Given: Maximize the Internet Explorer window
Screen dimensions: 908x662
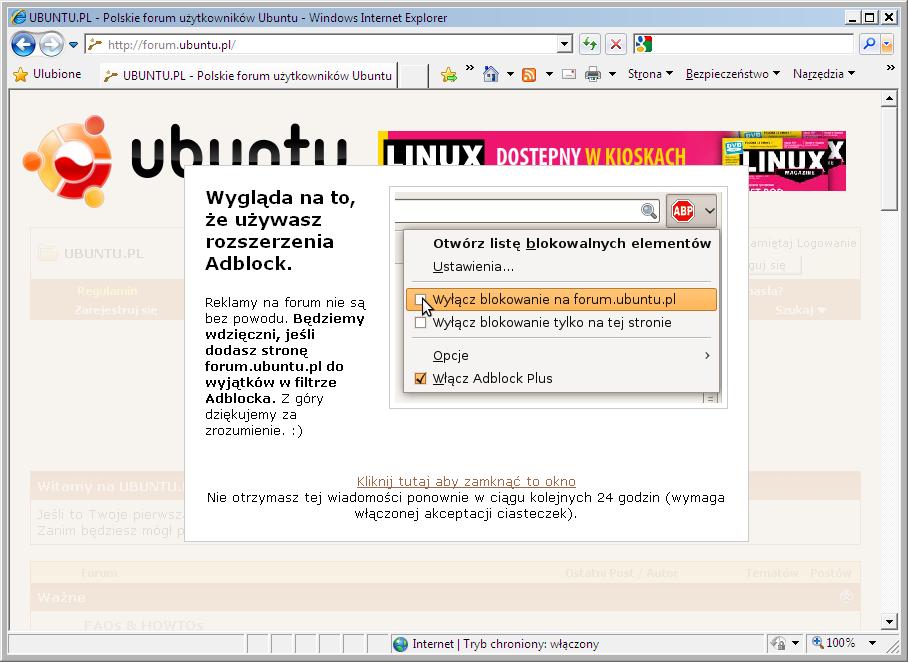Looking at the screenshot, I should (x=870, y=17).
